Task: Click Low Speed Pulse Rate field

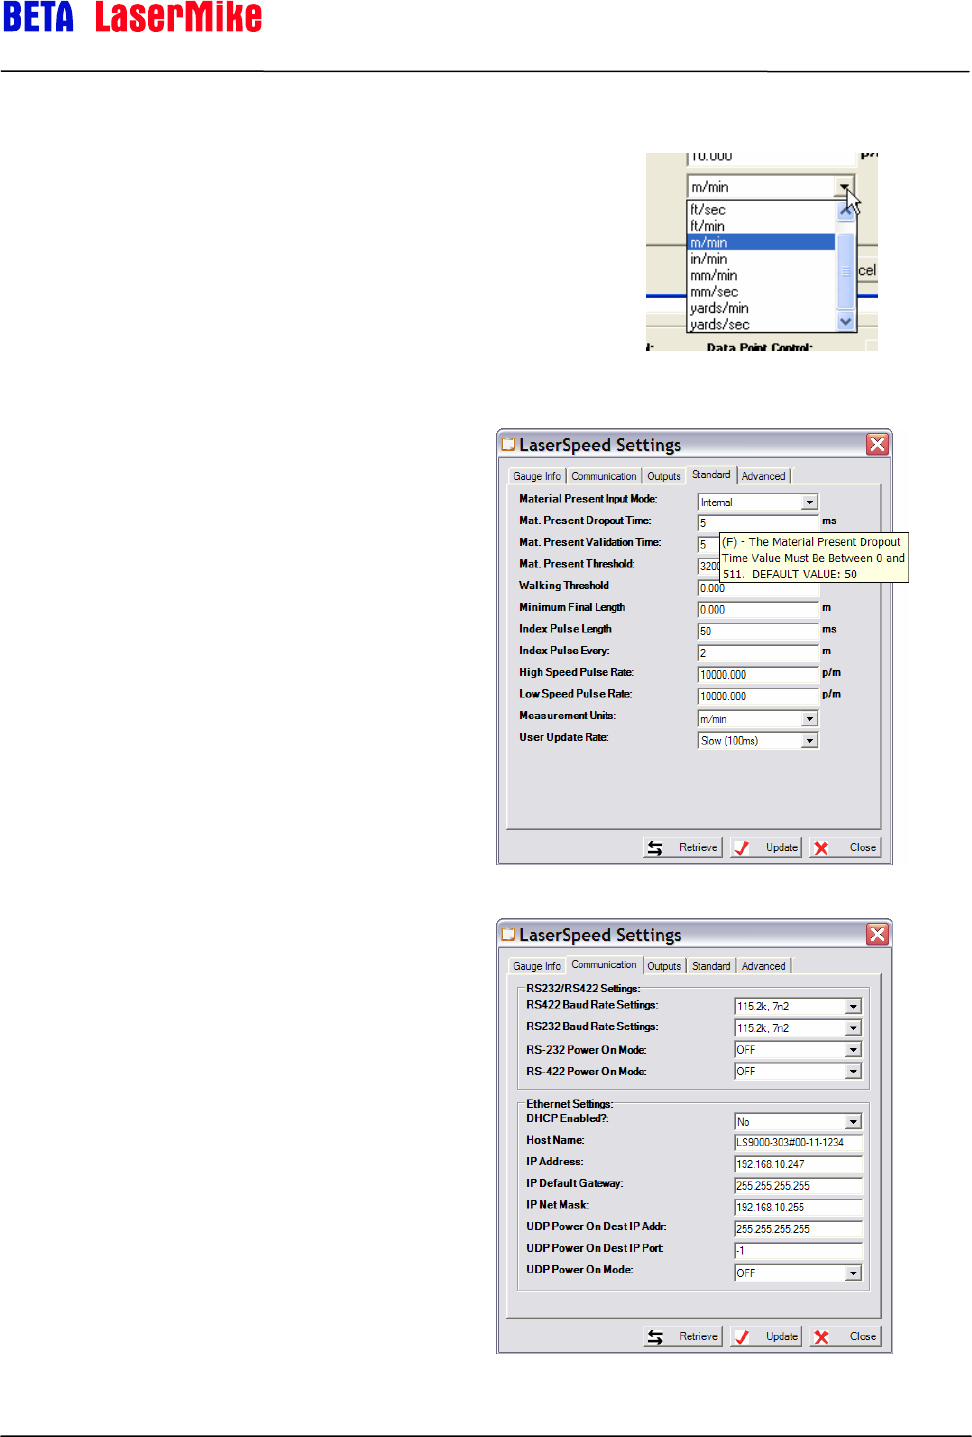Action: point(758,696)
